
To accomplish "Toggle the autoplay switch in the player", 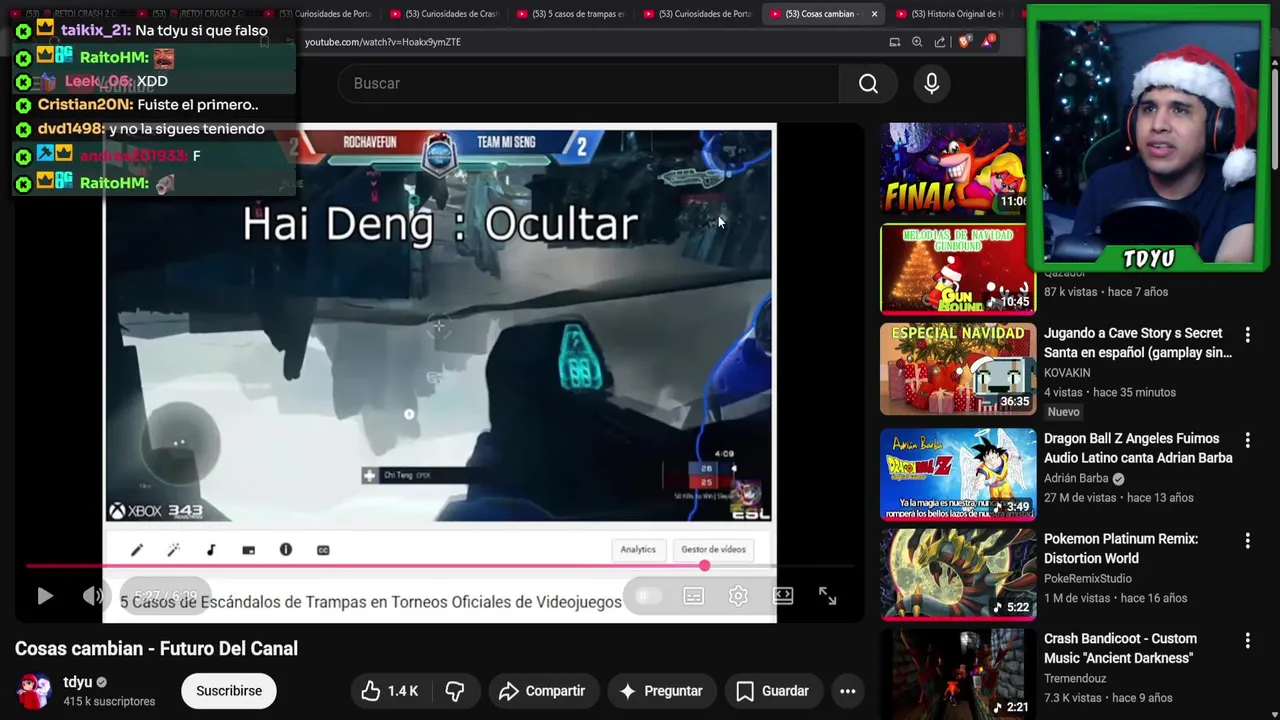I will coord(648,596).
